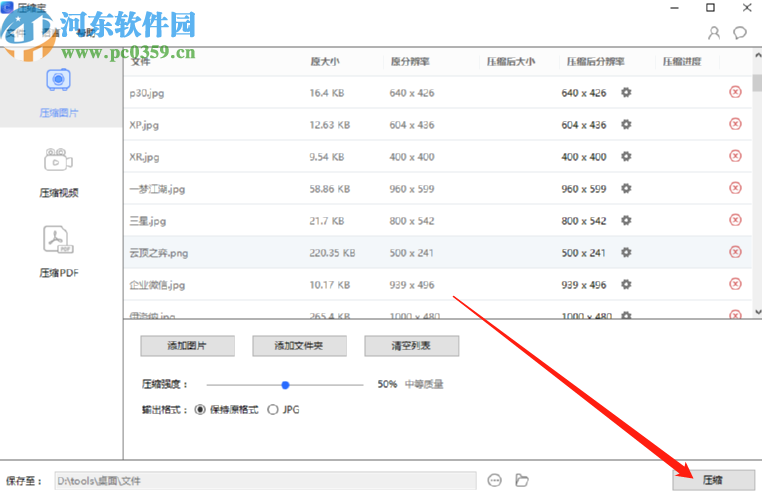Start compression with the 压缩 button
Screen dimensions: 762x500
(713, 480)
